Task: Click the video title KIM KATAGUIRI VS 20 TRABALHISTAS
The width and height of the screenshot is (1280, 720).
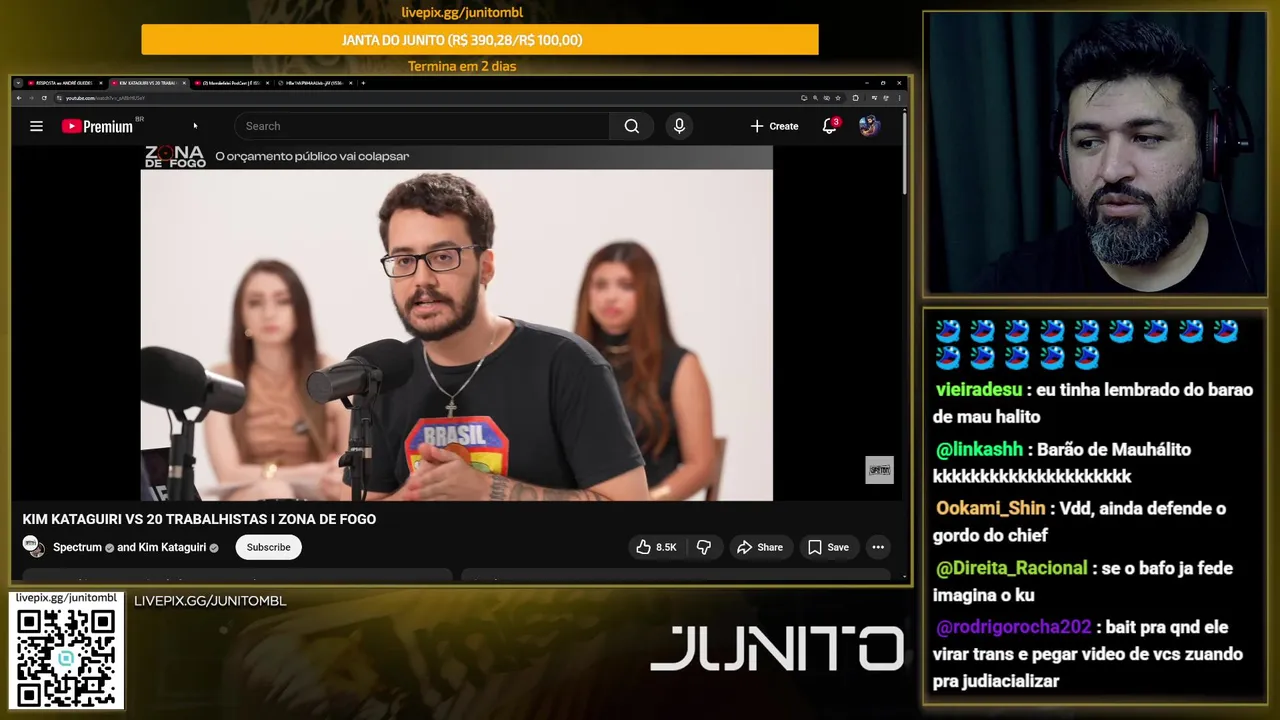Action: pyautogui.click(x=199, y=519)
